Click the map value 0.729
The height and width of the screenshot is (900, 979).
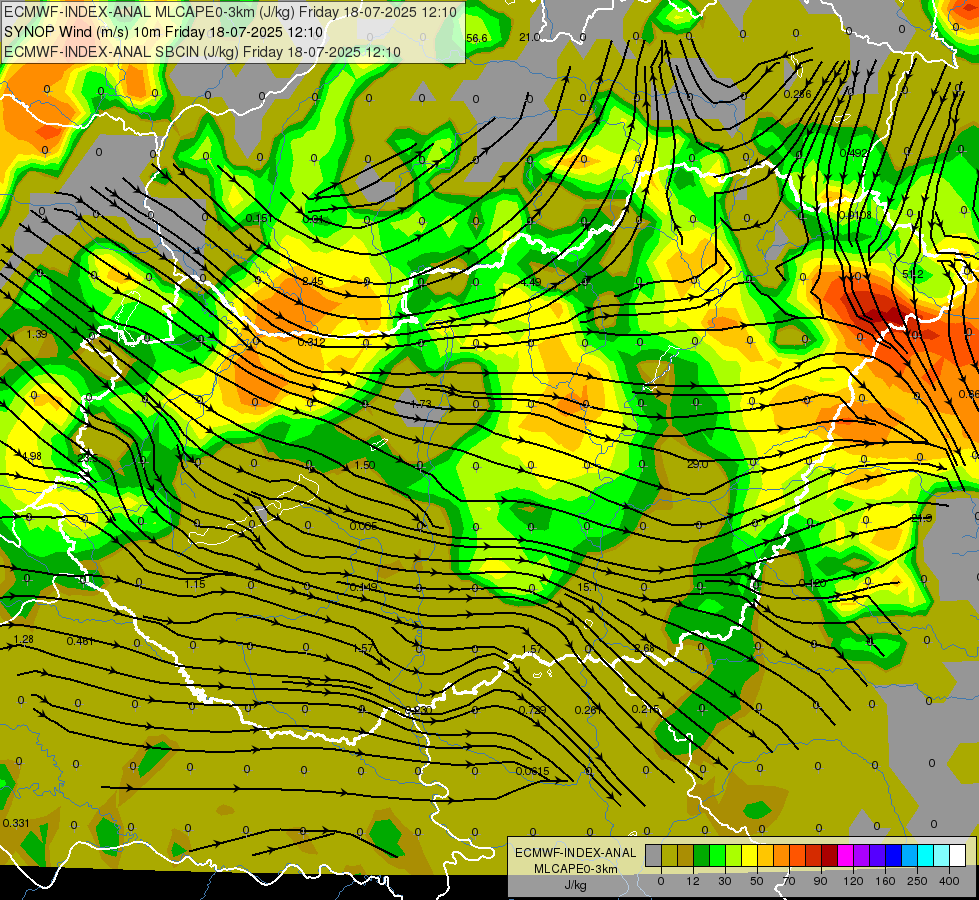(x=533, y=710)
